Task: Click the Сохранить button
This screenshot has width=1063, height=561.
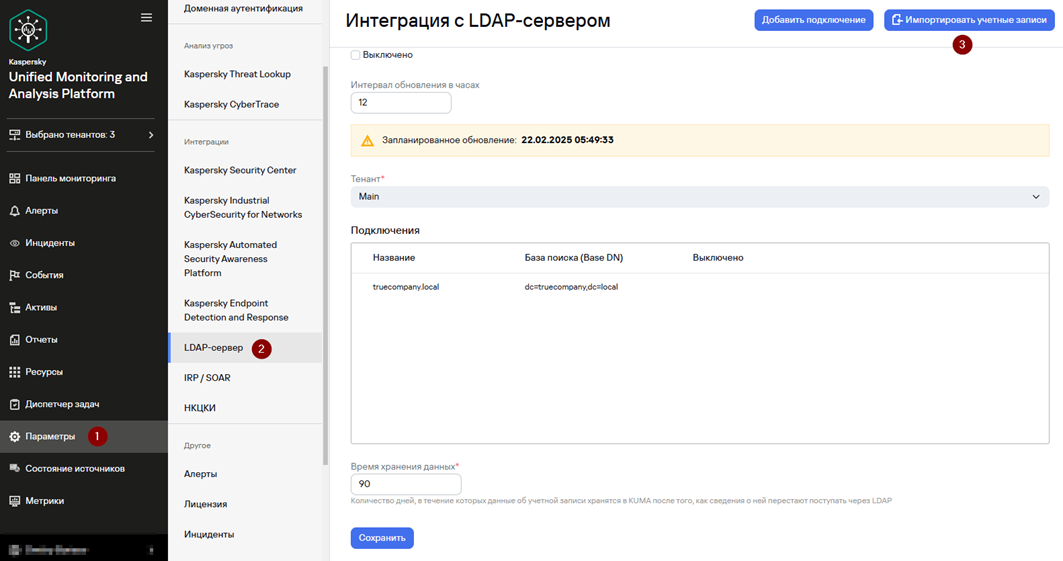Action: [382, 538]
